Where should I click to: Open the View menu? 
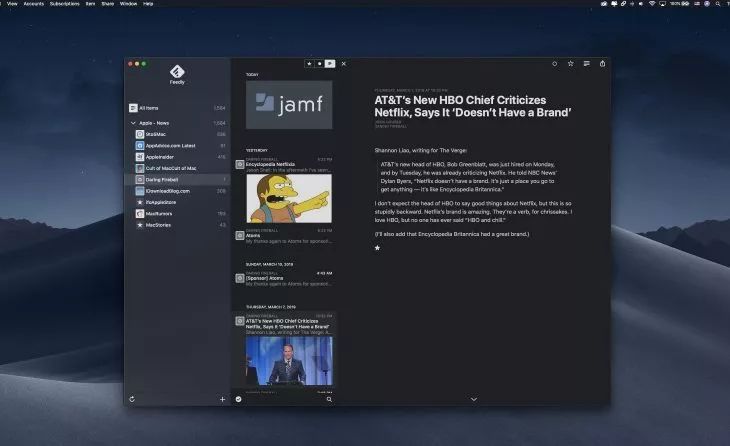13,3
